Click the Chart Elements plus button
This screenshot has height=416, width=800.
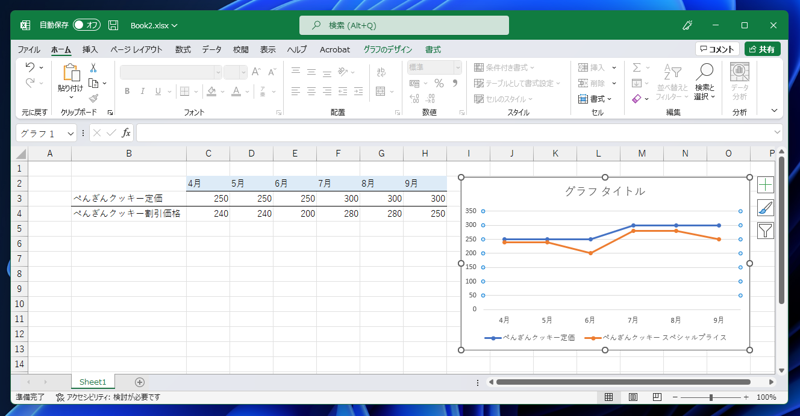coord(765,184)
